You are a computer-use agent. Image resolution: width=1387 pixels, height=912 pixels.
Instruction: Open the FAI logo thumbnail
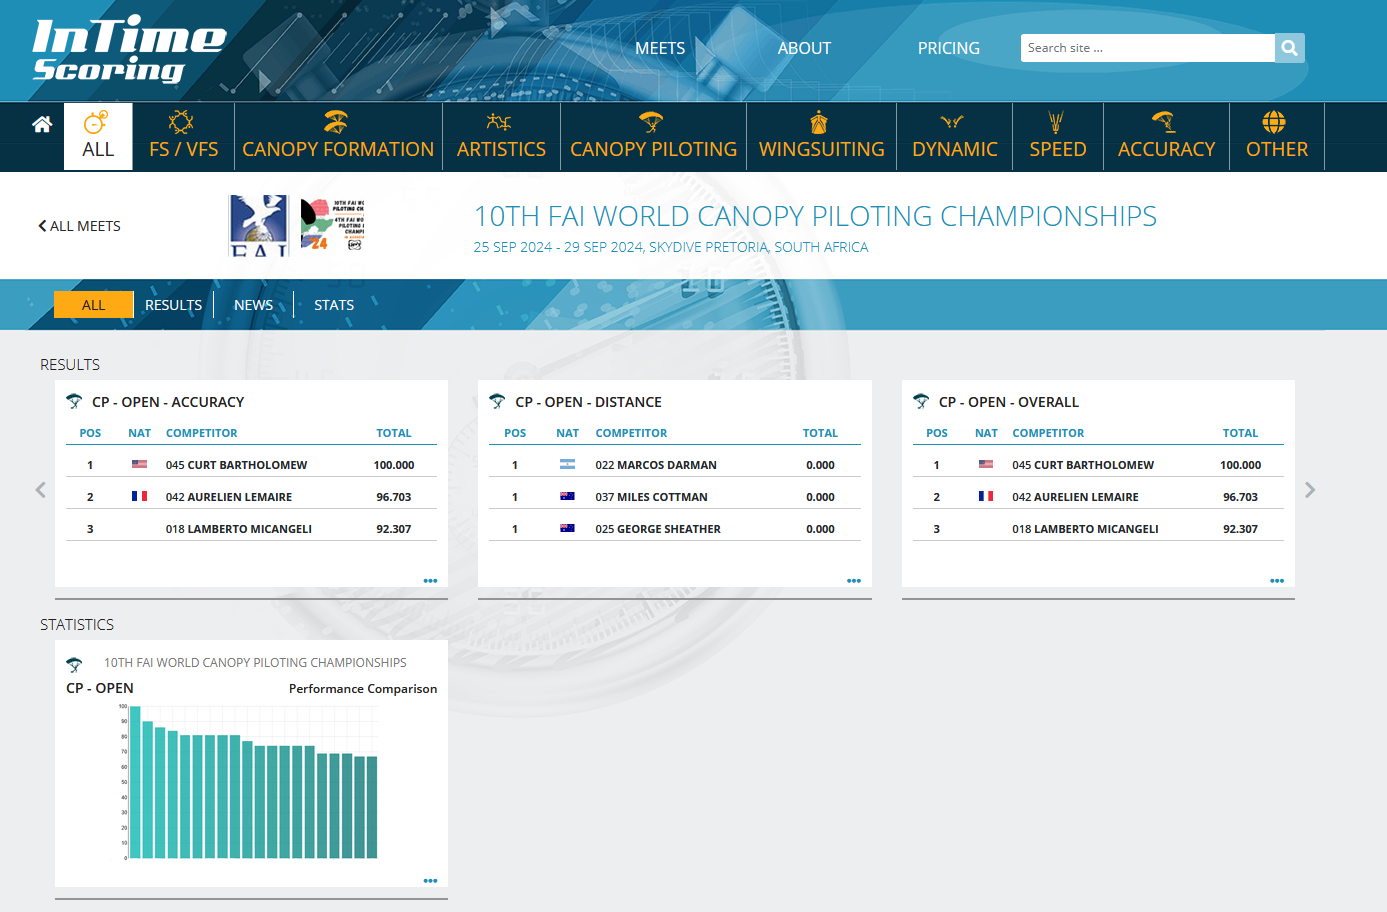point(259,226)
